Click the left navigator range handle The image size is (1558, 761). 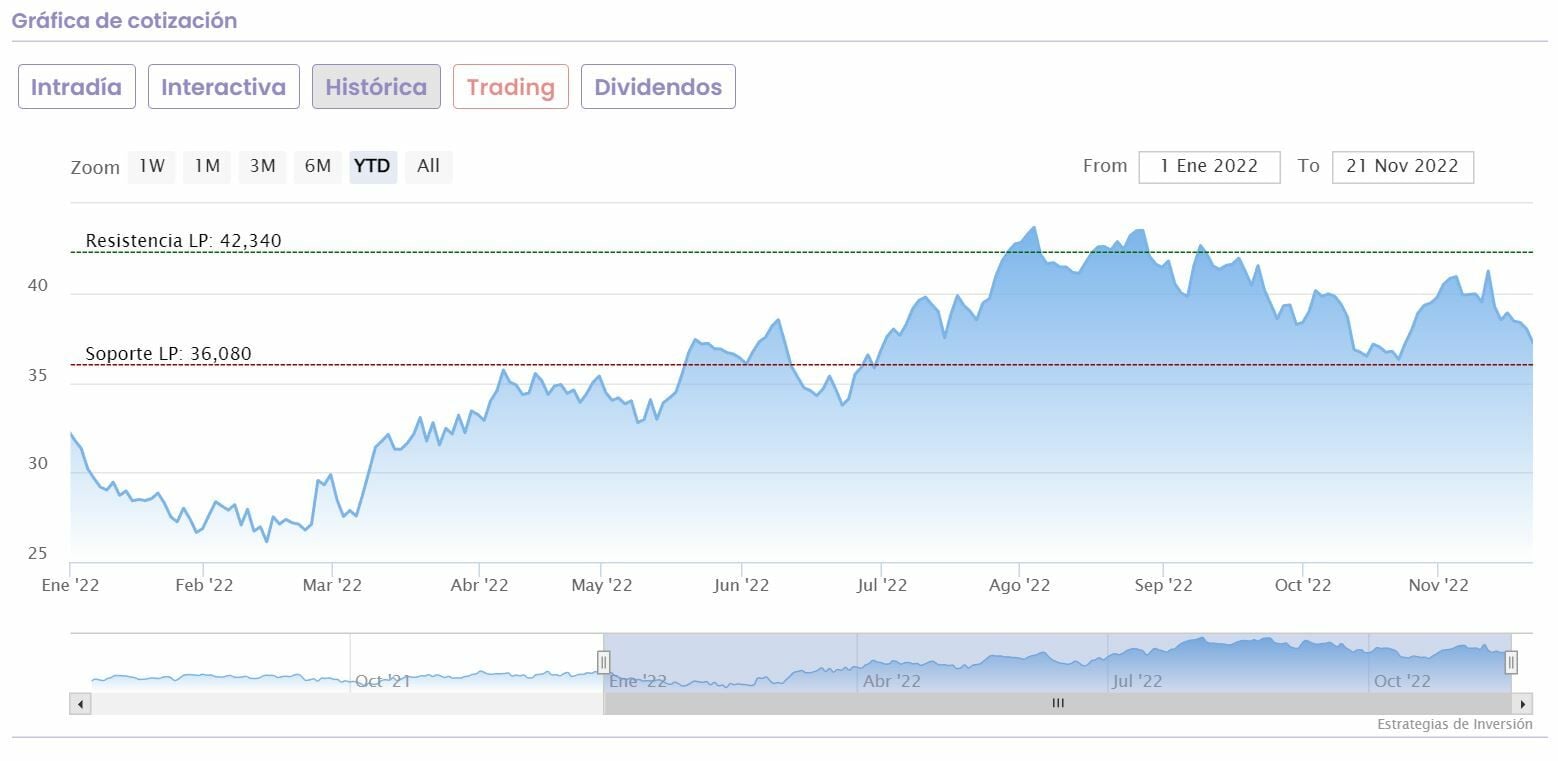point(604,662)
